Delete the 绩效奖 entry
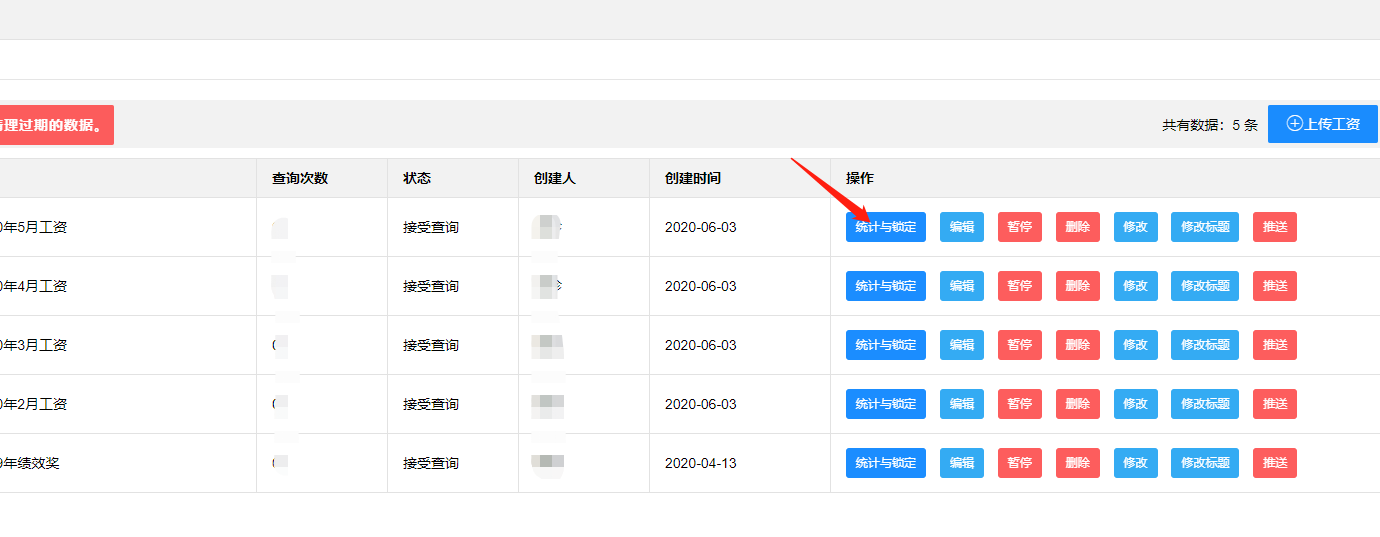The image size is (1380, 537). [1077, 463]
